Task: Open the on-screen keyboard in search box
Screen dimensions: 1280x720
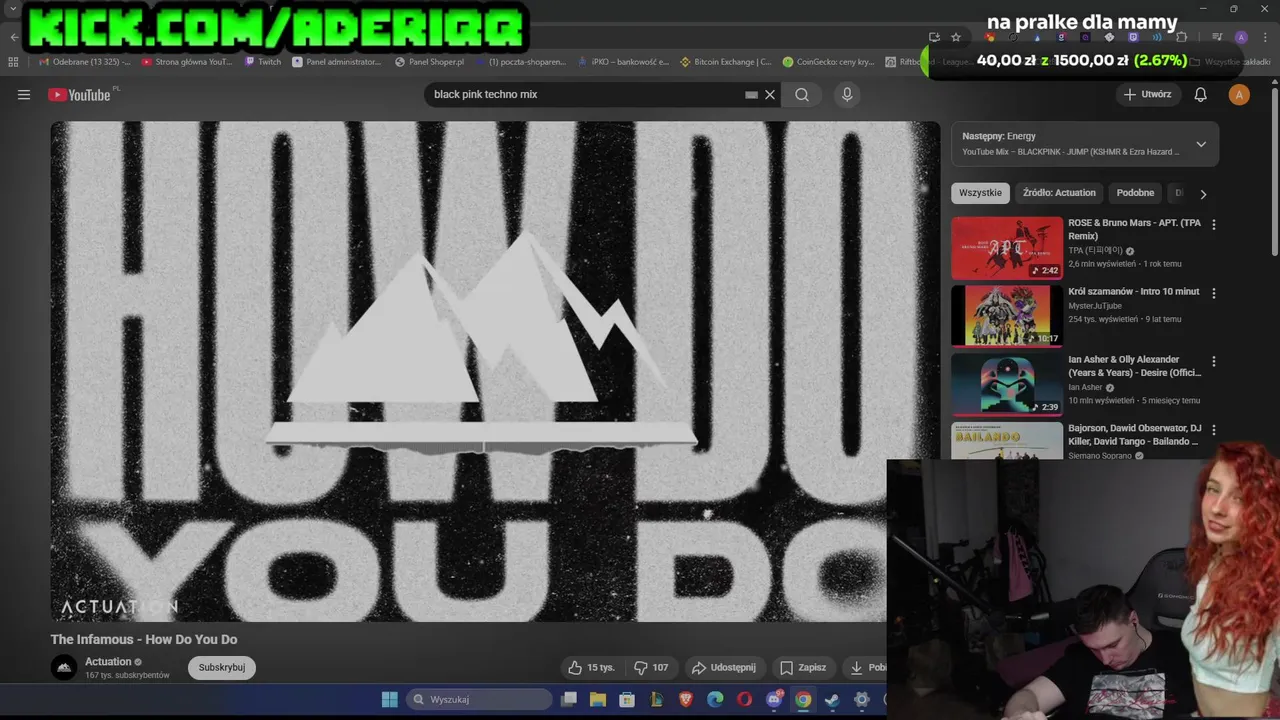Action: coord(751,95)
